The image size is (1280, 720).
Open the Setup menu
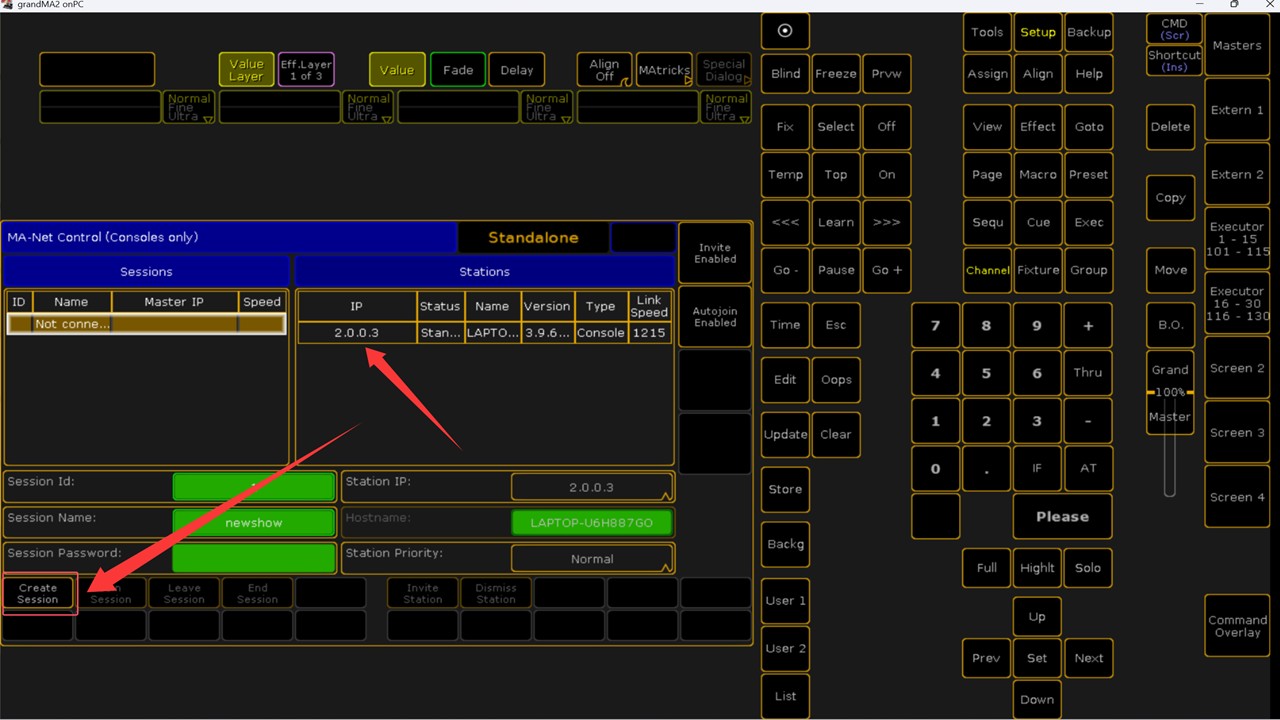pos(1037,32)
